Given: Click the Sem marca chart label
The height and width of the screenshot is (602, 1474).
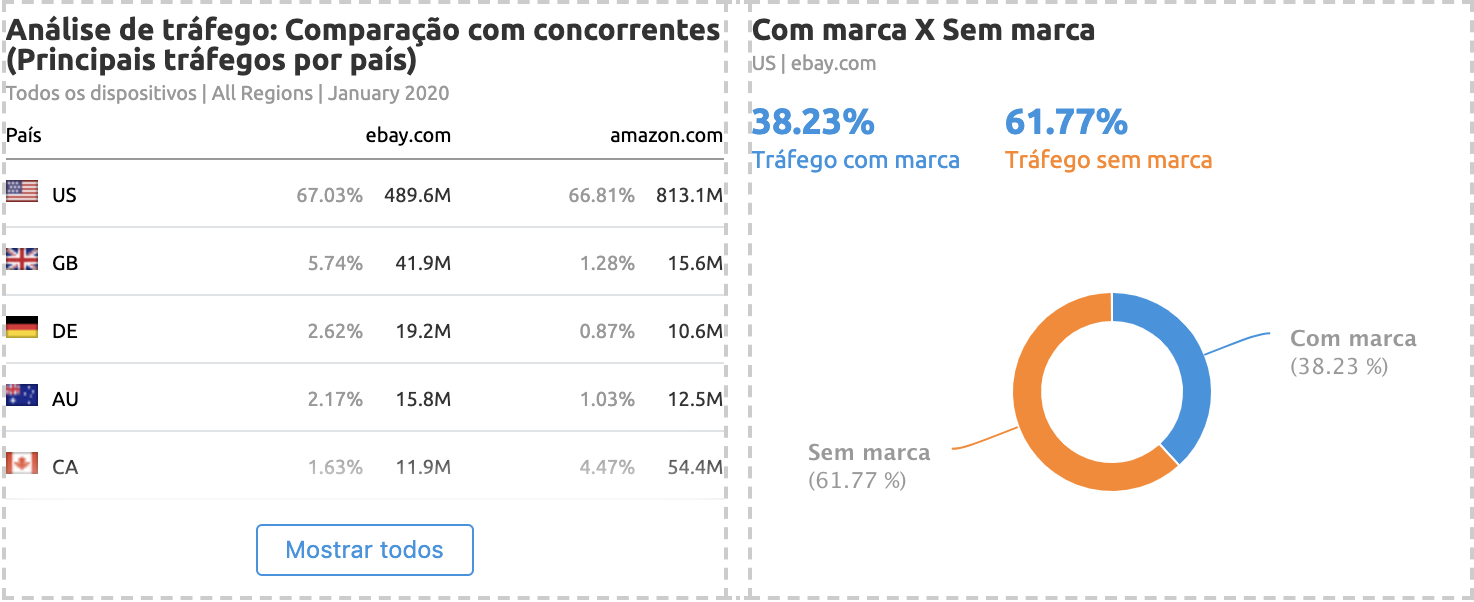Looking at the screenshot, I should point(868,453).
